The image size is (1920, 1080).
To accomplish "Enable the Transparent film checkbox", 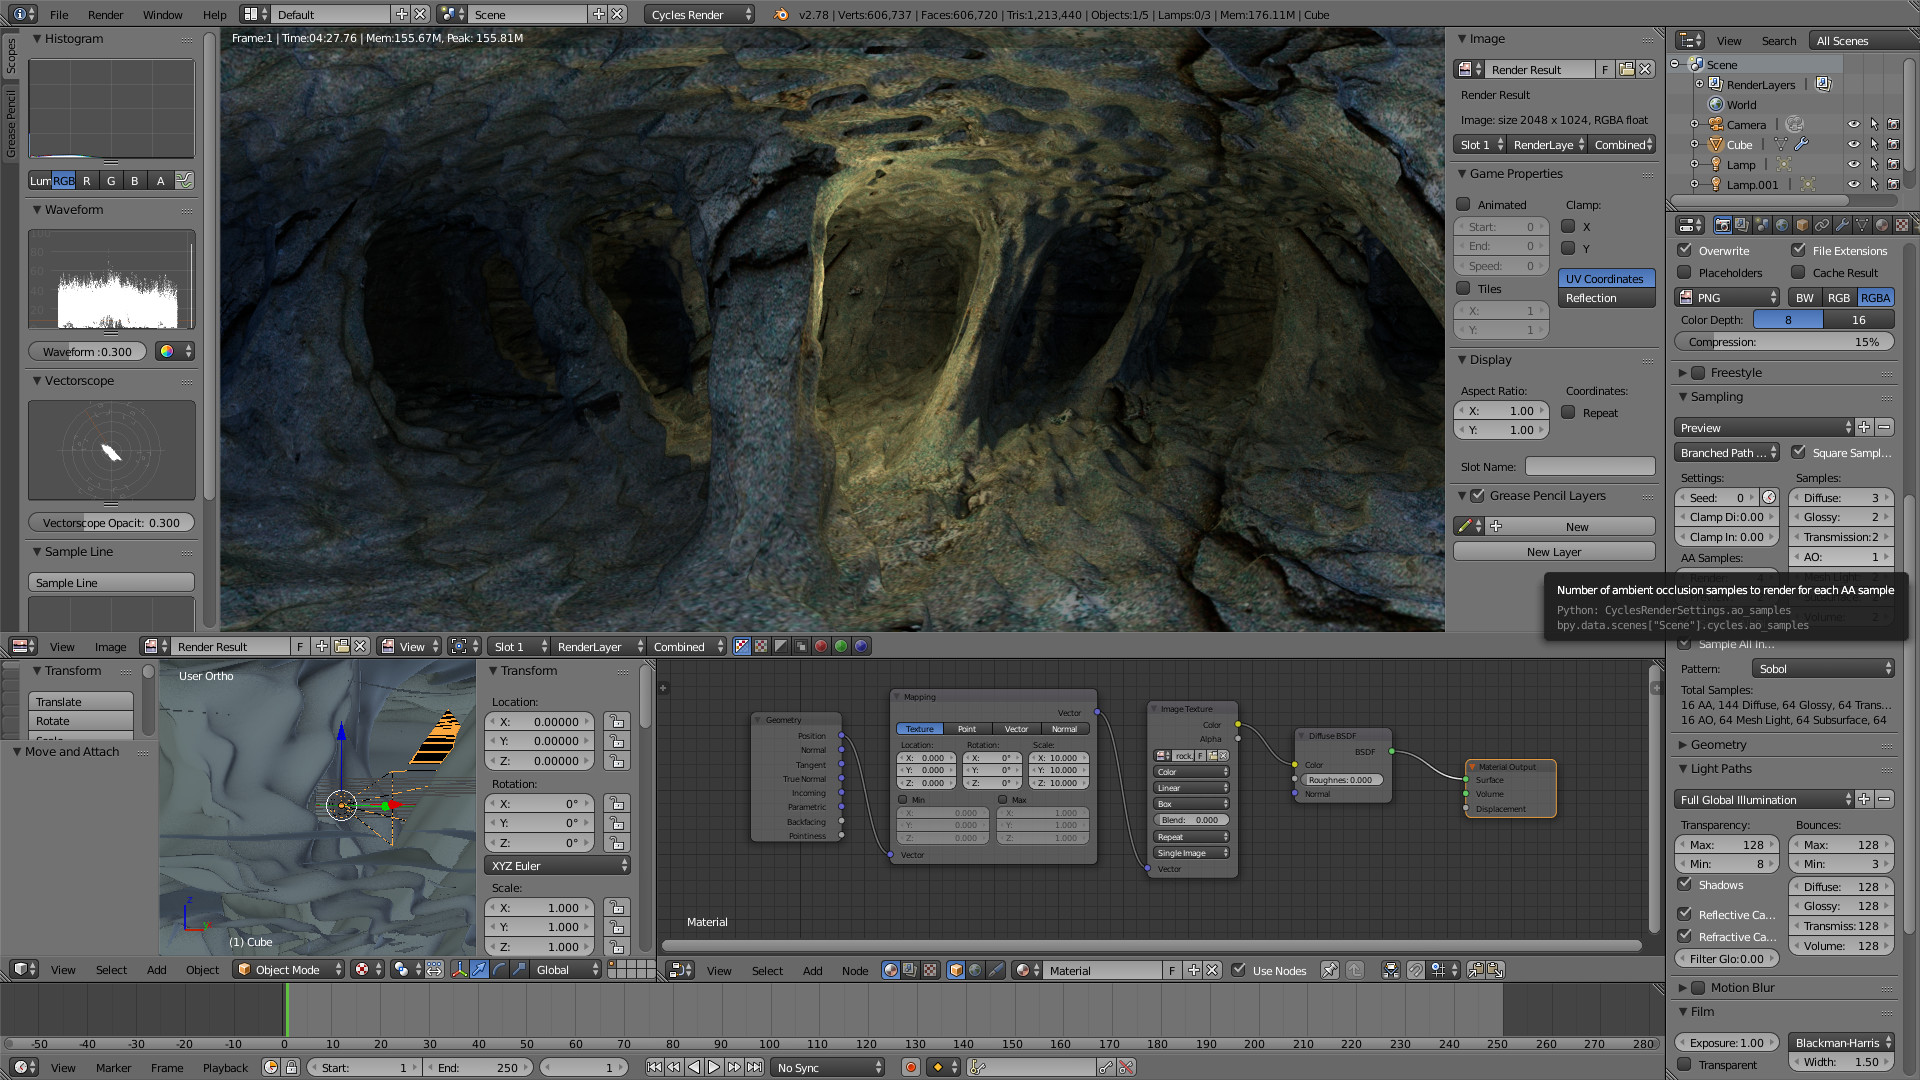I will pyautogui.click(x=1685, y=1064).
